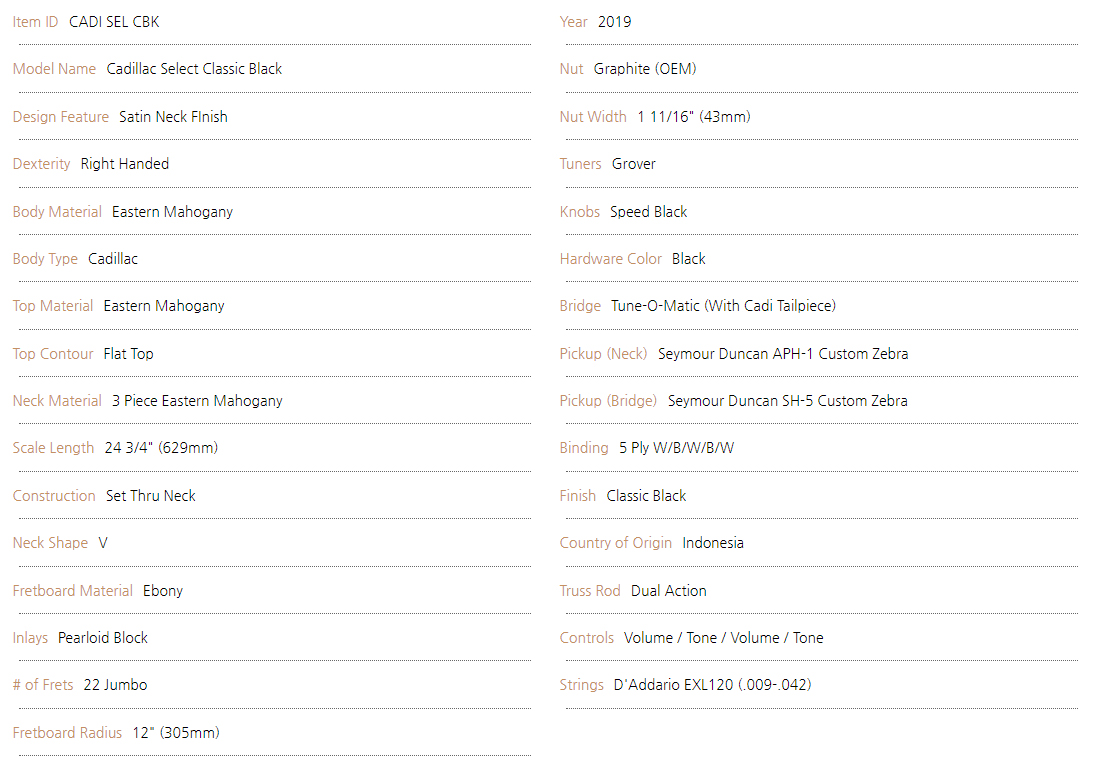Select the Set Thru Neck construction value
1106x777 pixels.
pos(150,496)
